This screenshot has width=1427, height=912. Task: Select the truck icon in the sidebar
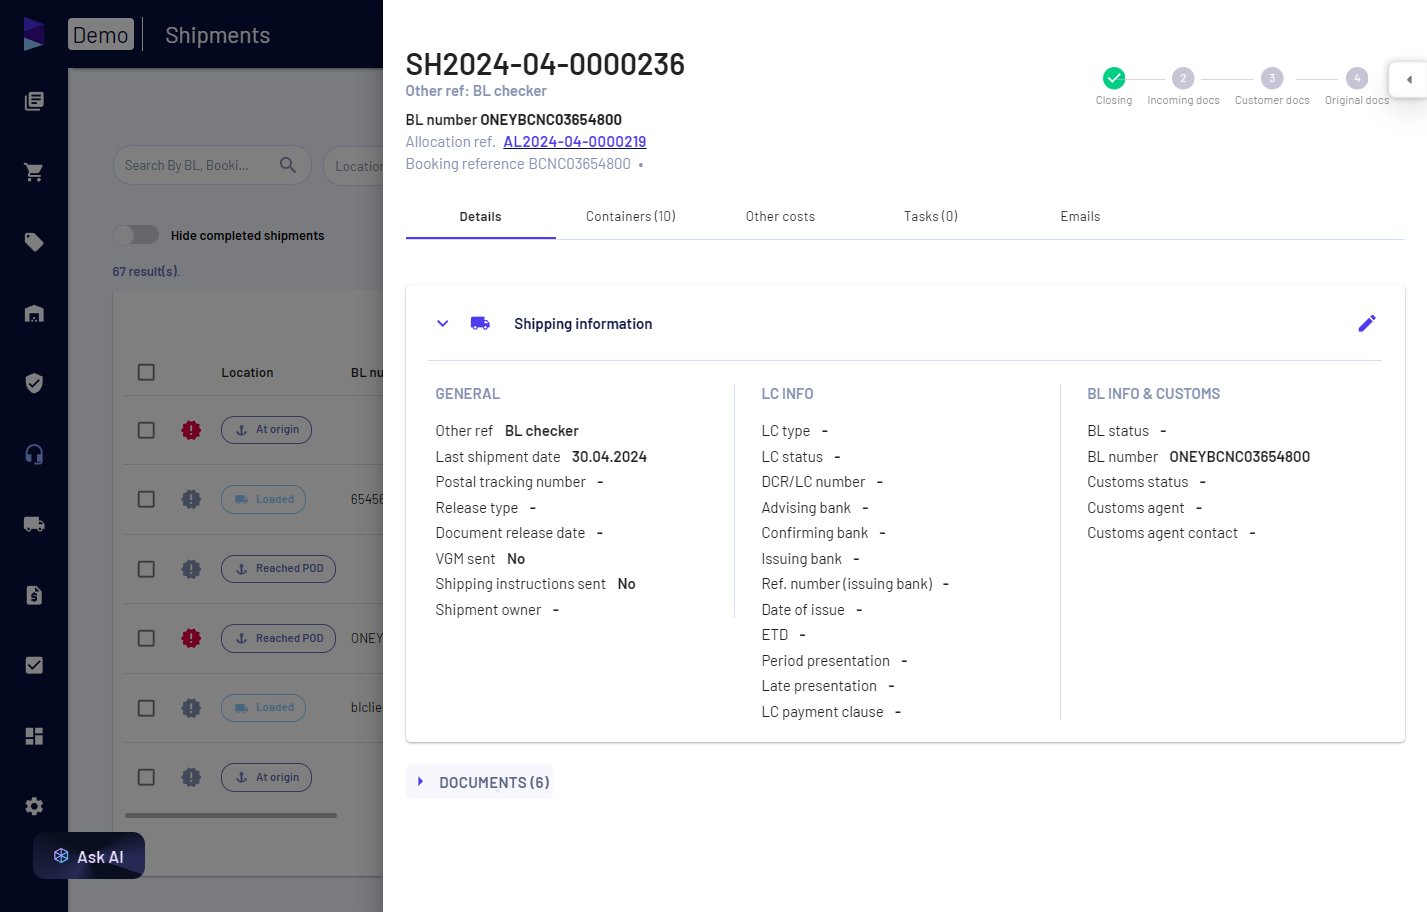click(34, 524)
